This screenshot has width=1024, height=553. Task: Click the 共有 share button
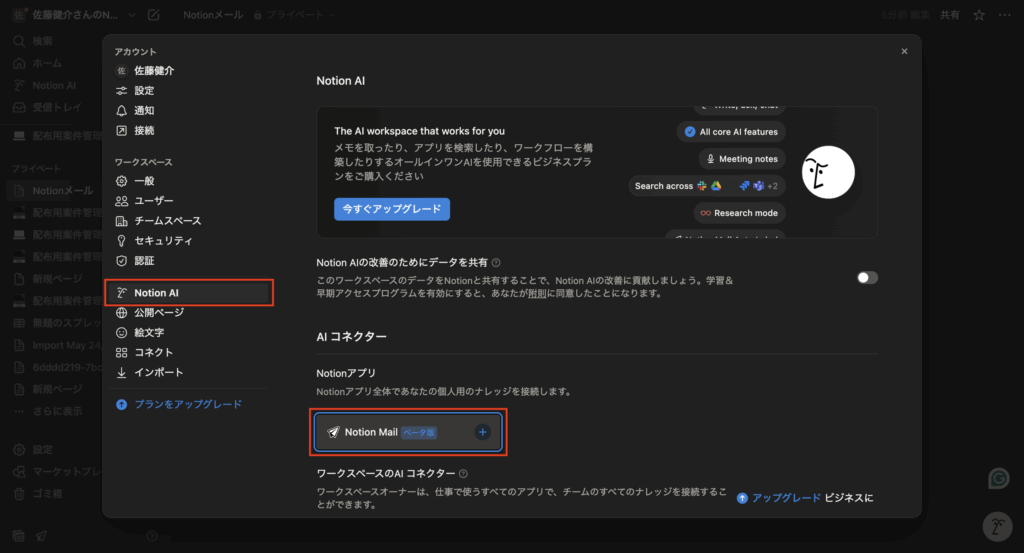click(x=949, y=15)
